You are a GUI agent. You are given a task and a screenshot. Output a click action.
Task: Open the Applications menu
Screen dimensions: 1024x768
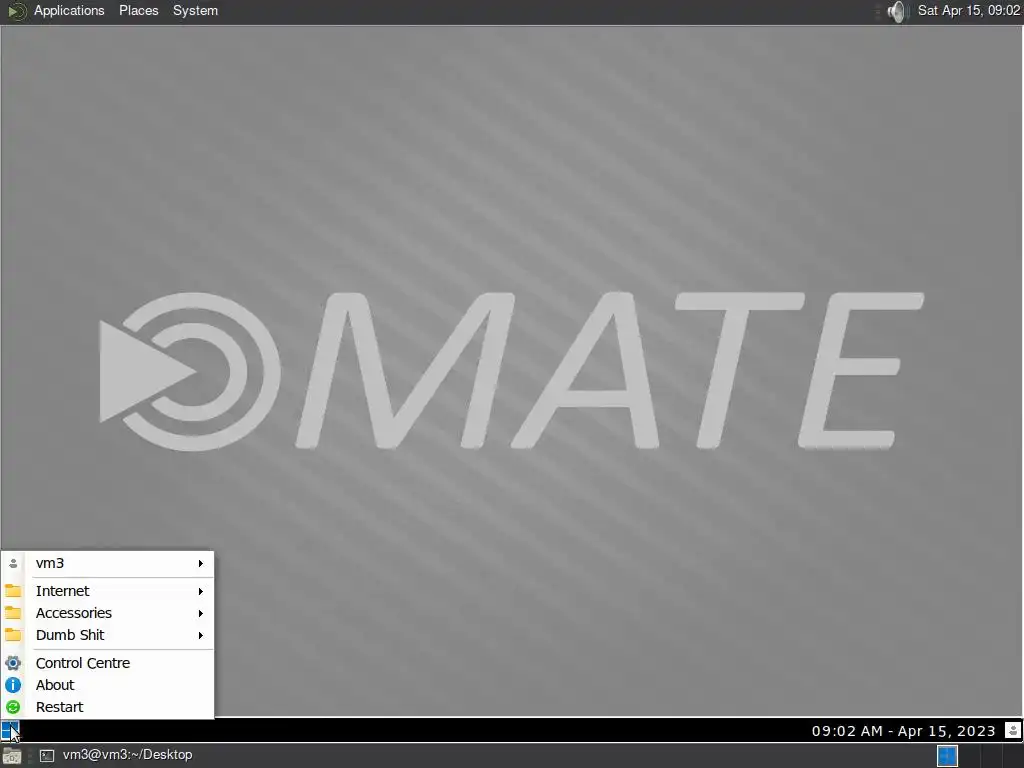point(69,10)
